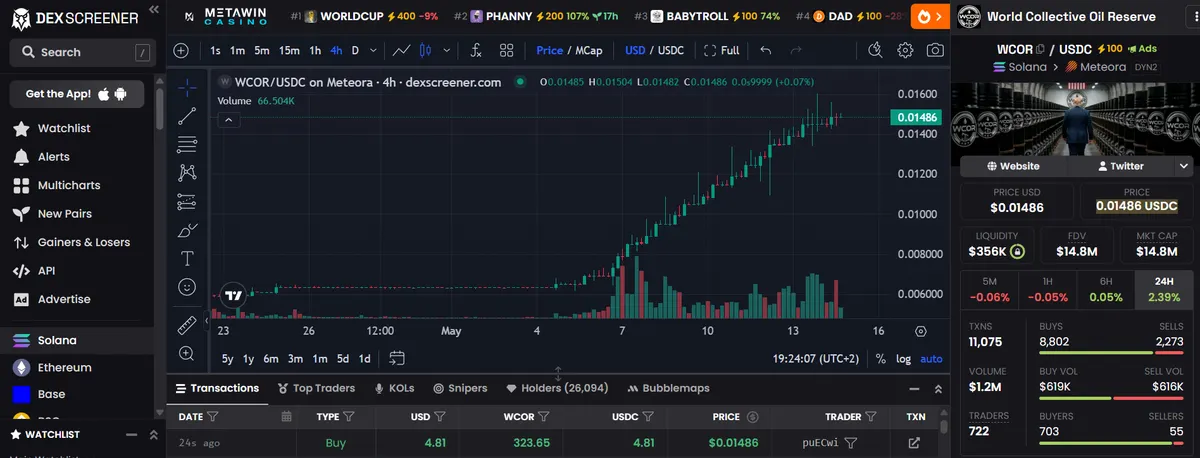Open the token Twitter link

click(1120, 166)
